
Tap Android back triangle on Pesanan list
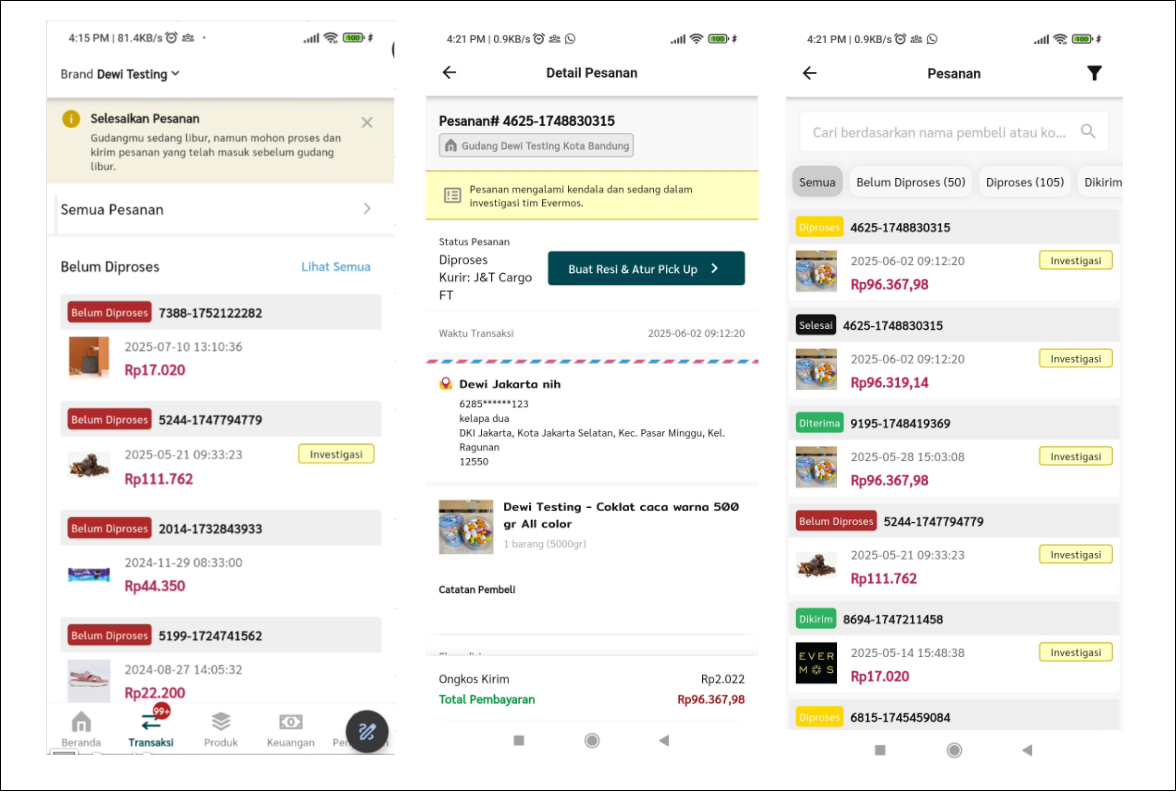click(1027, 750)
